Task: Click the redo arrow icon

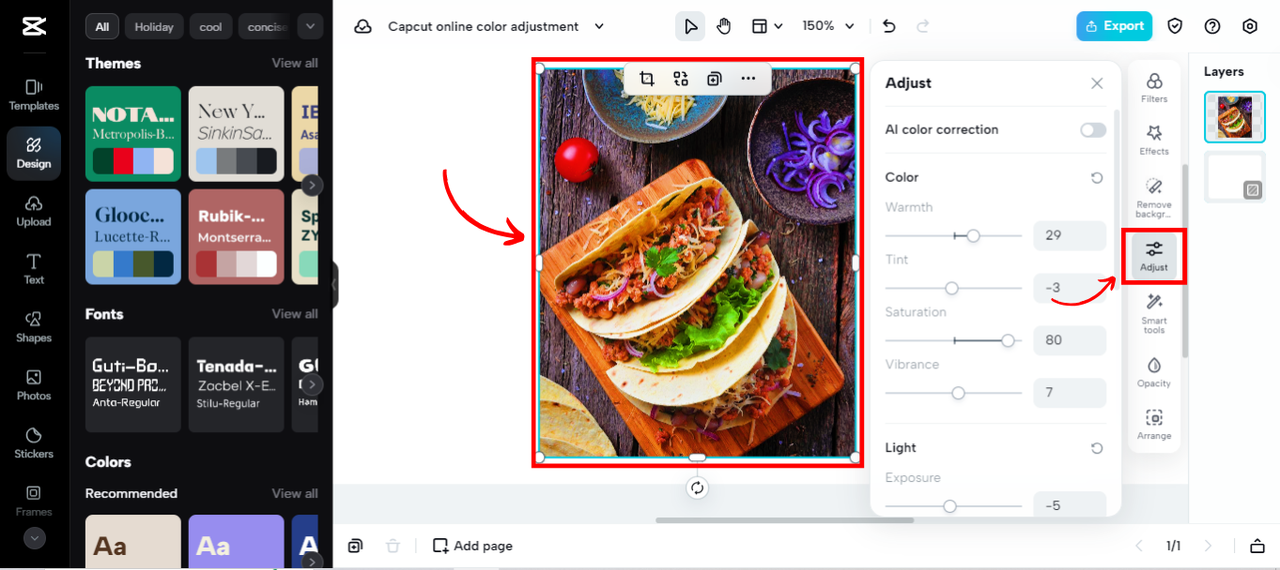Action: pyautogui.click(x=923, y=26)
